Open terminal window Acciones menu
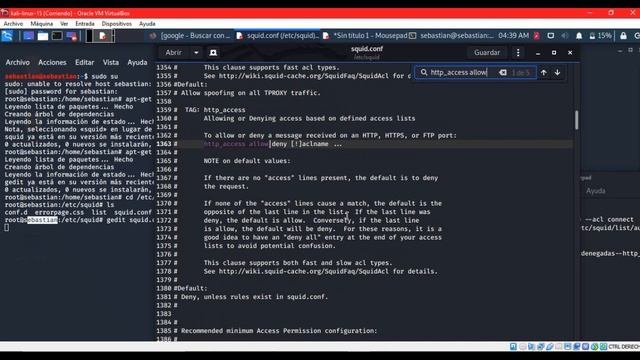This screenshot has height=360, width=640. 52,62
